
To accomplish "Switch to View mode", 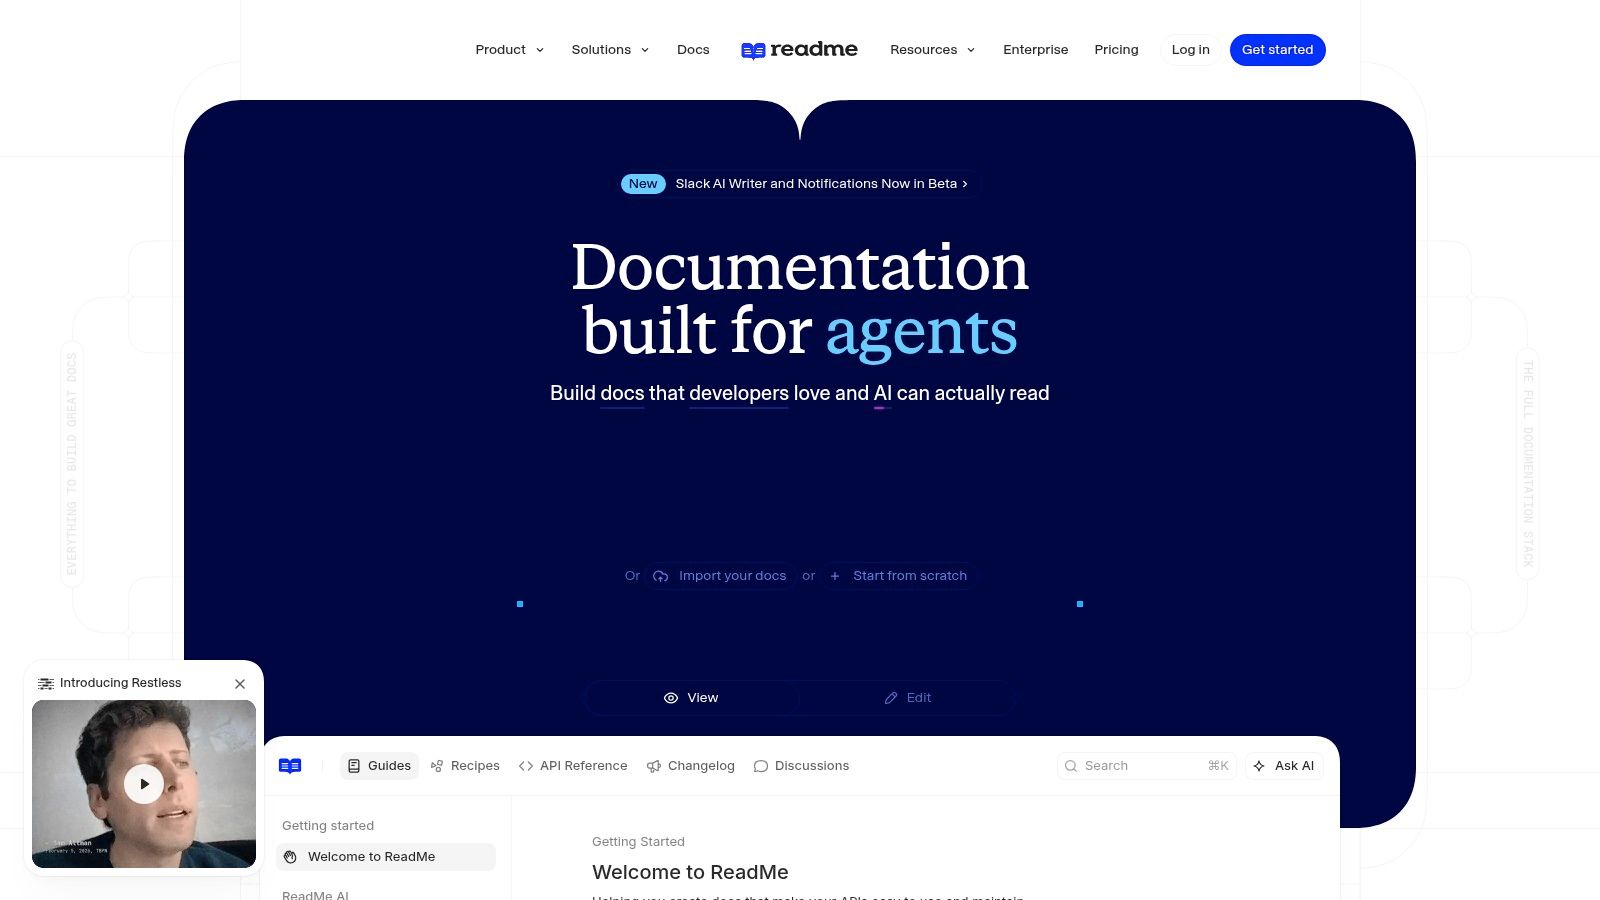I will click(x=691, y=698).
